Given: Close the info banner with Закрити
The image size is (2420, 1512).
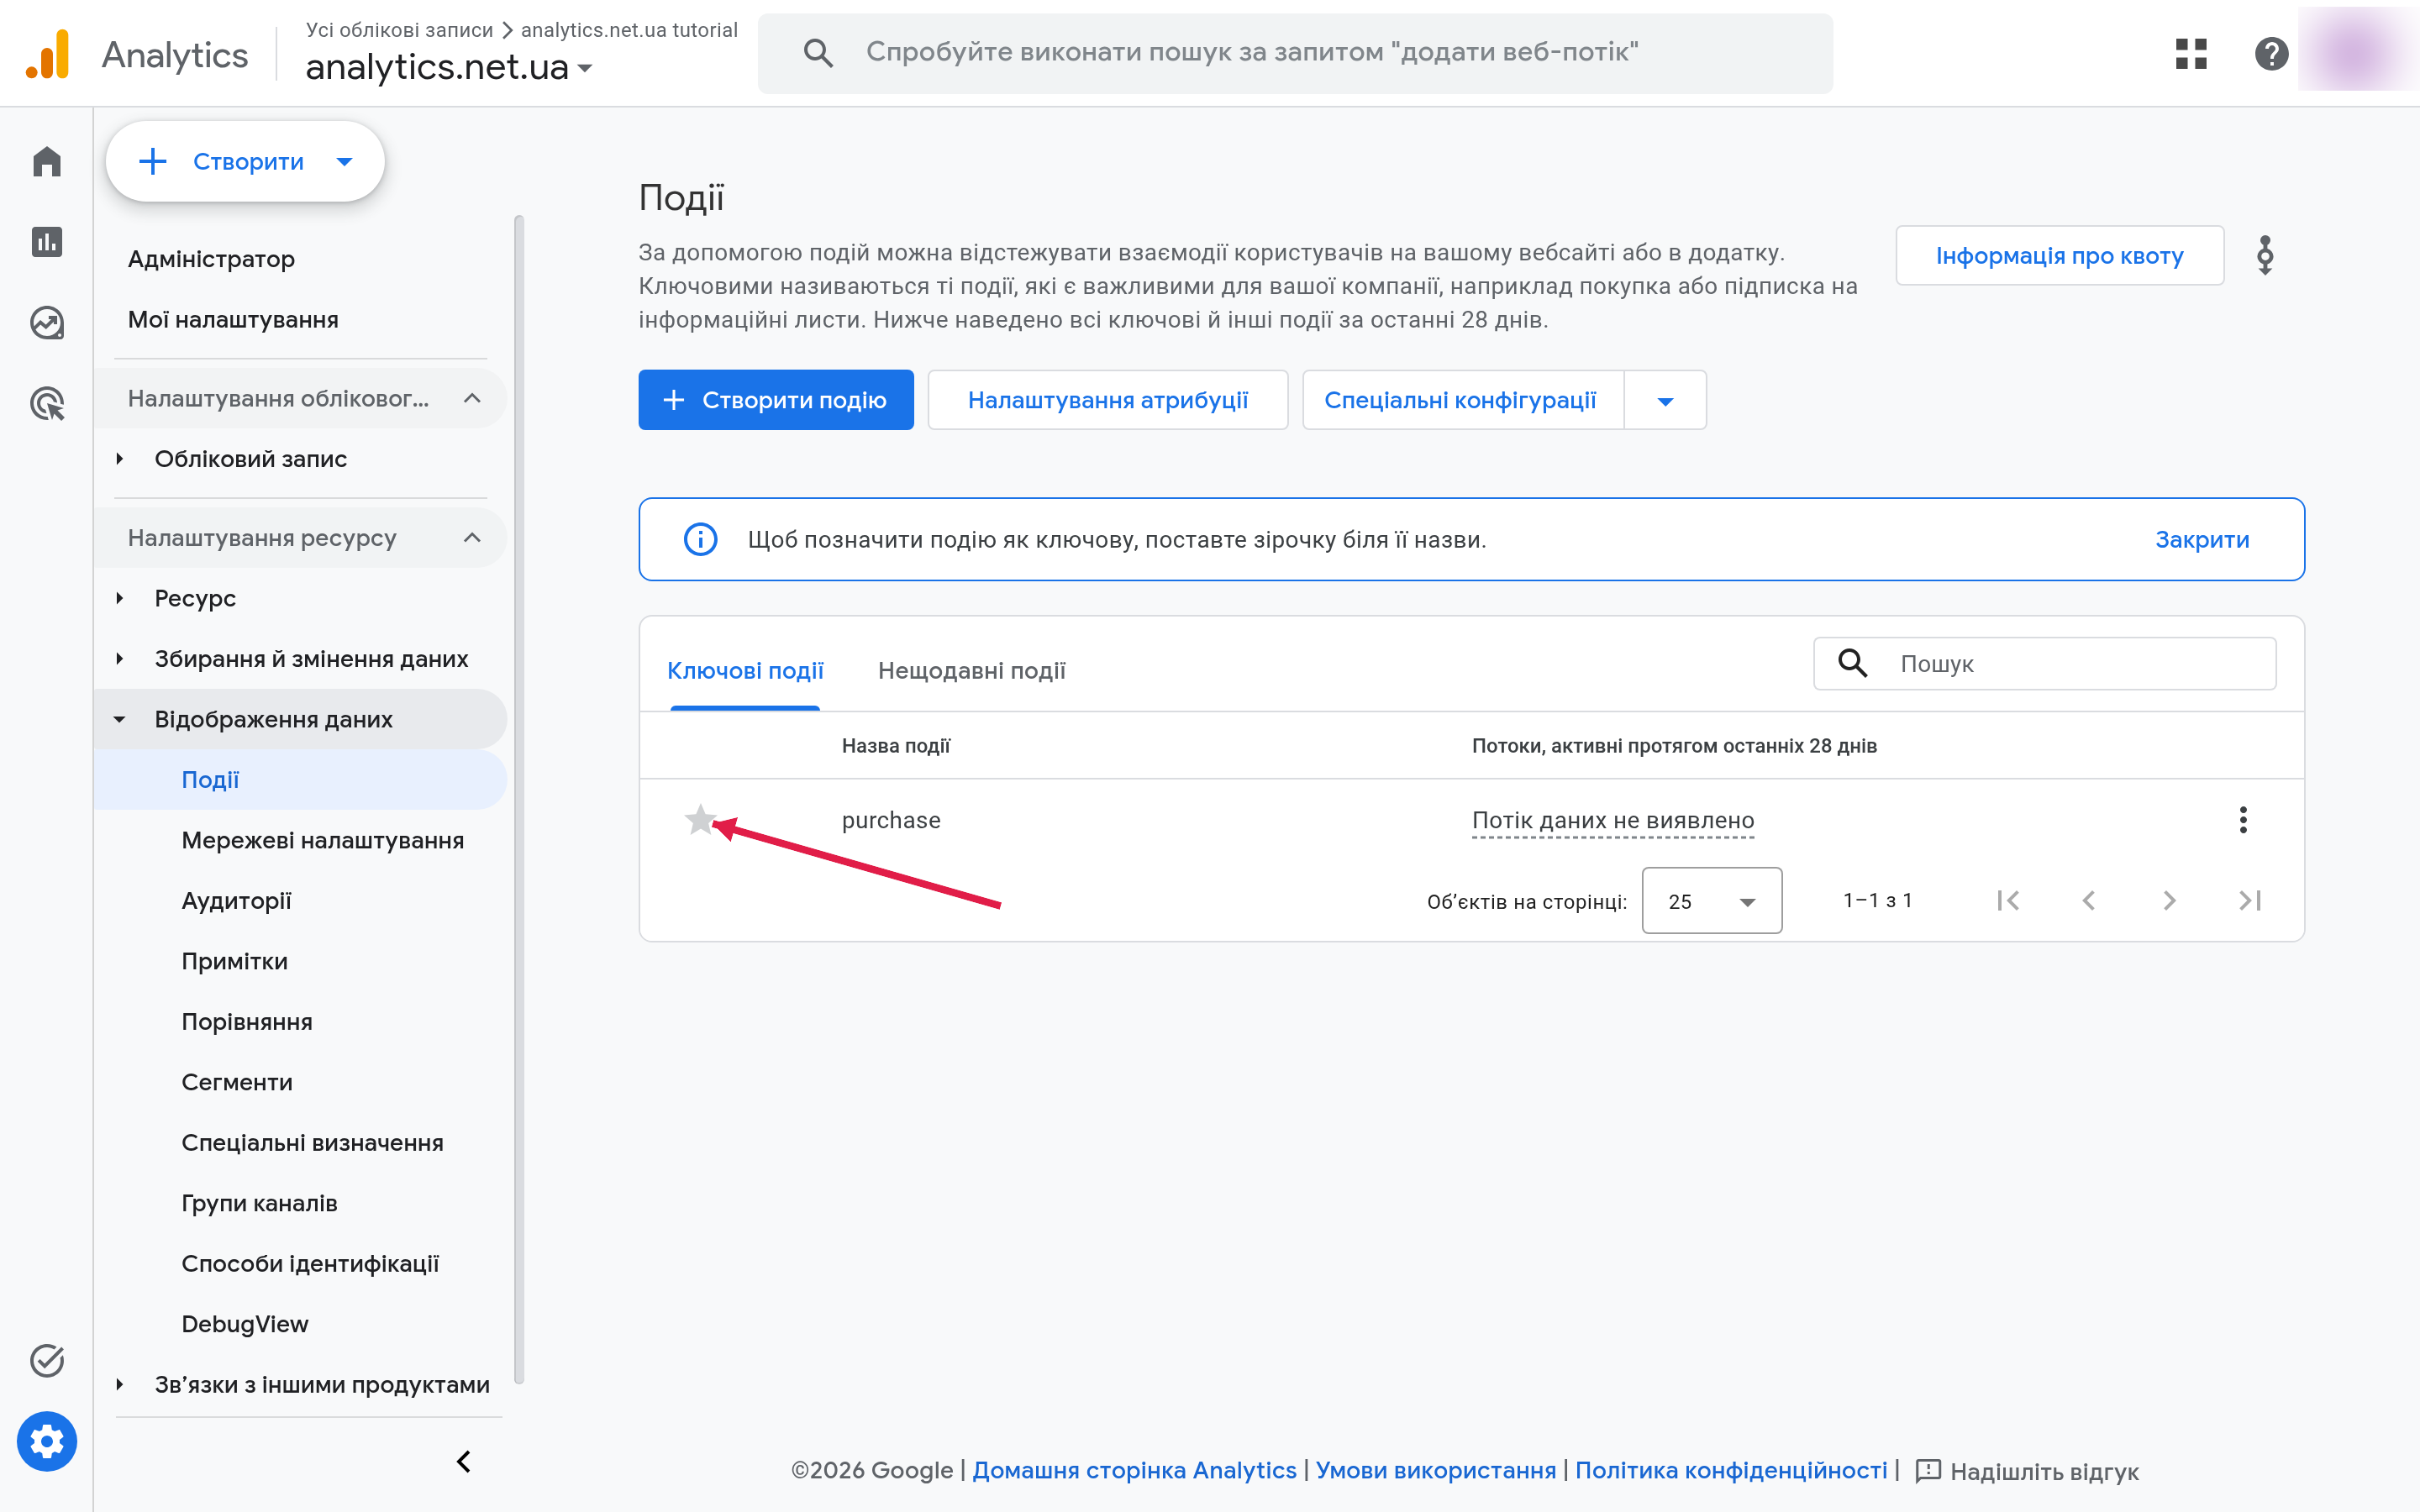Looking at the screenshot, I should [x=2202, y=539].
